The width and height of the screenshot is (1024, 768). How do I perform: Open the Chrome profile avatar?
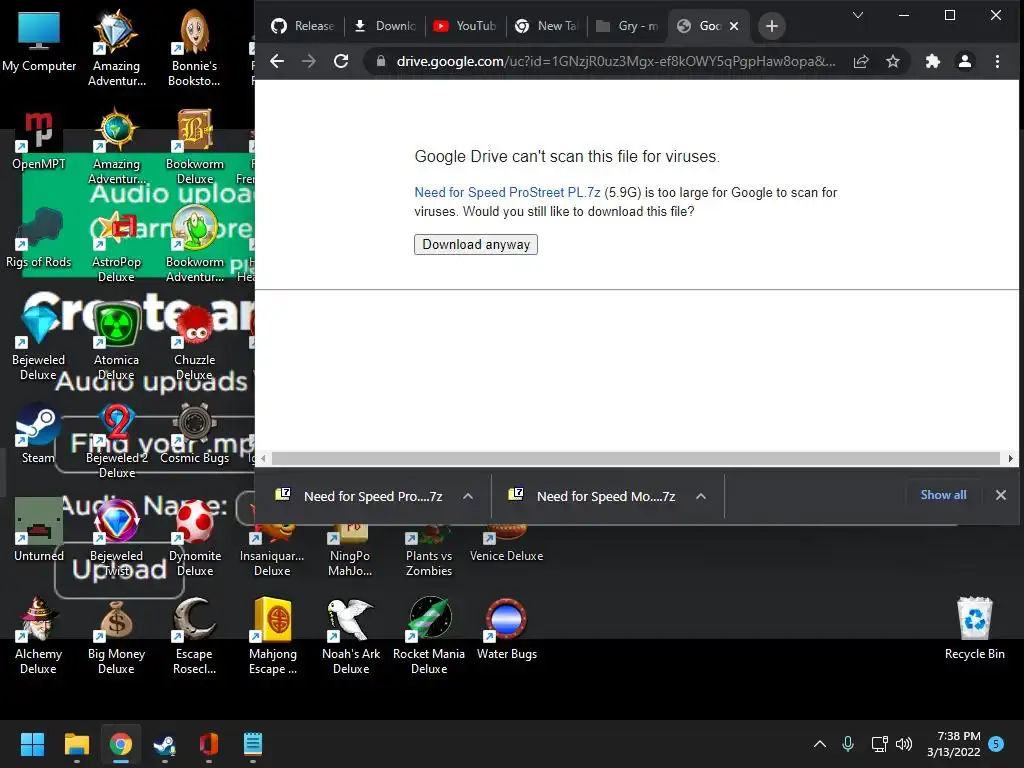[x=965, y=61]
